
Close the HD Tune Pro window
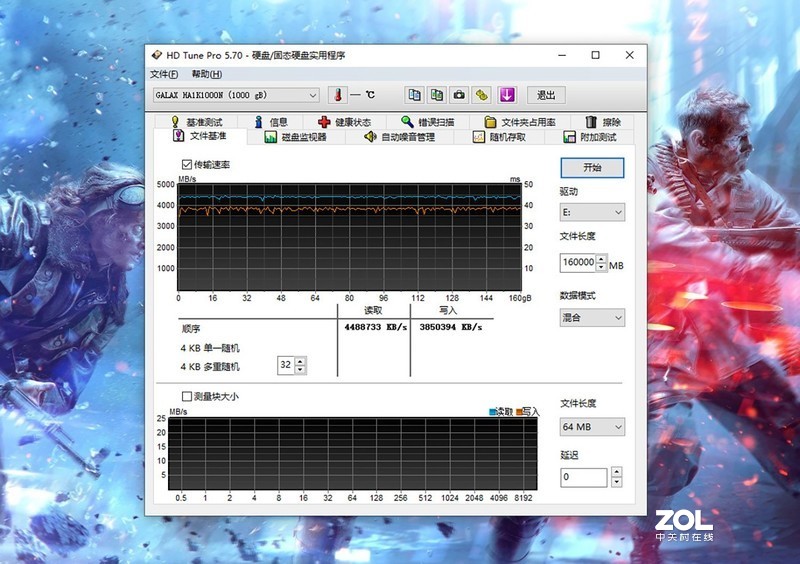pos(630,55)
